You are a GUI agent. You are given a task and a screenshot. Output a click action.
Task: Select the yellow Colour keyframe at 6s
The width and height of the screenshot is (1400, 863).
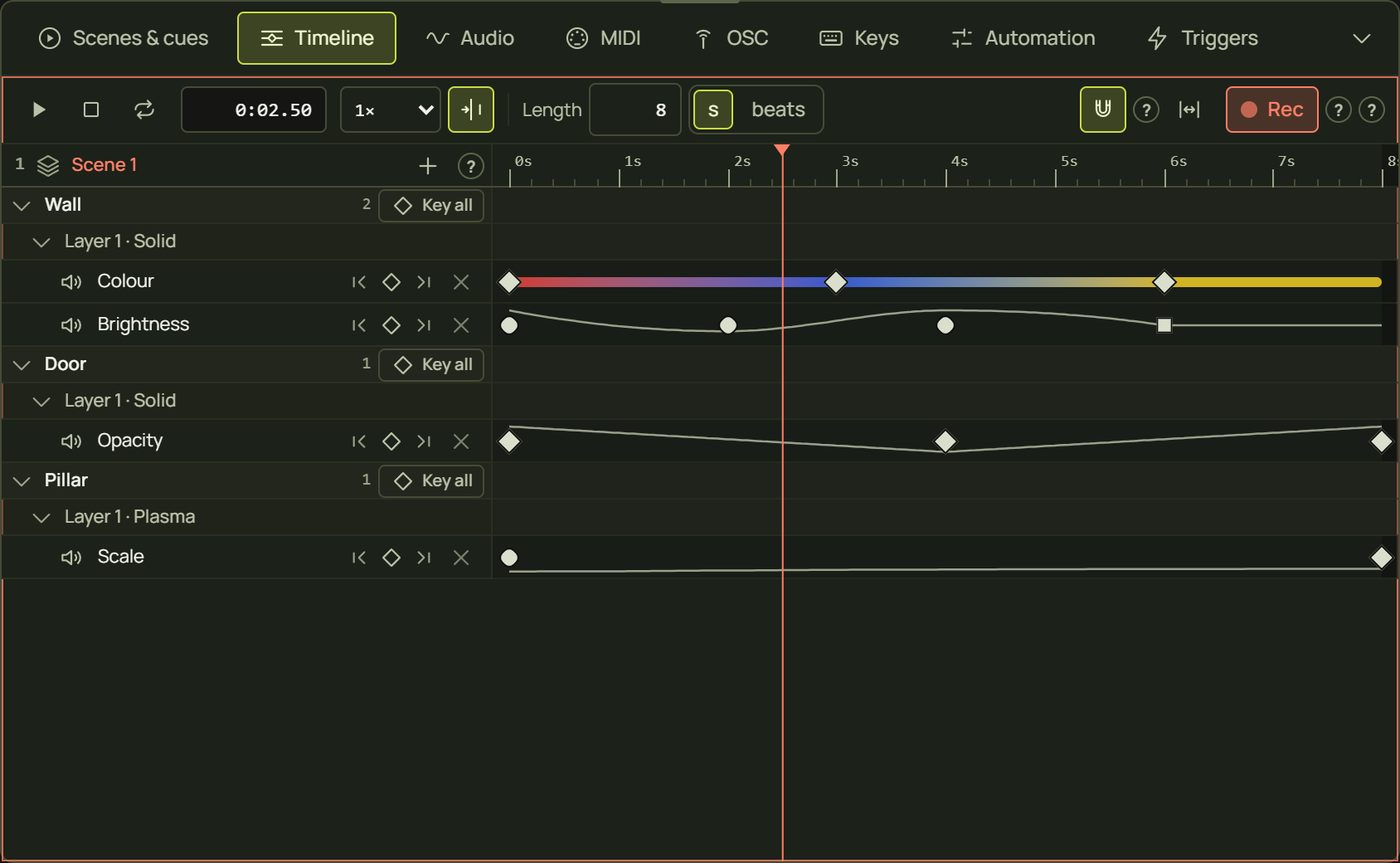[x=1163, y=282]
